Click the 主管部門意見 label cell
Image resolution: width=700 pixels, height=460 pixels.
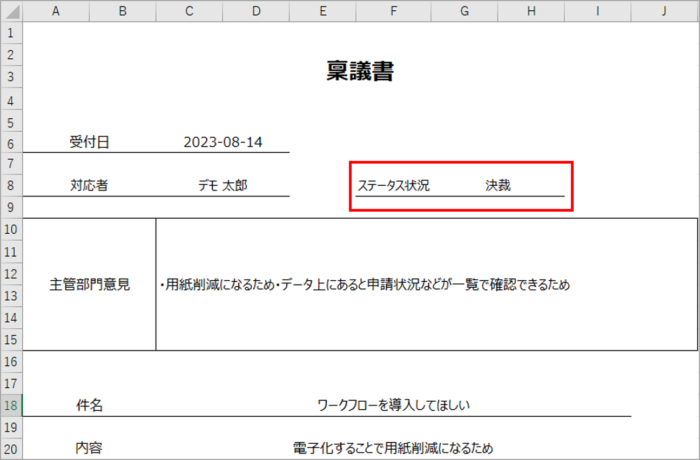pyautogui.click(x=89, y=284)
